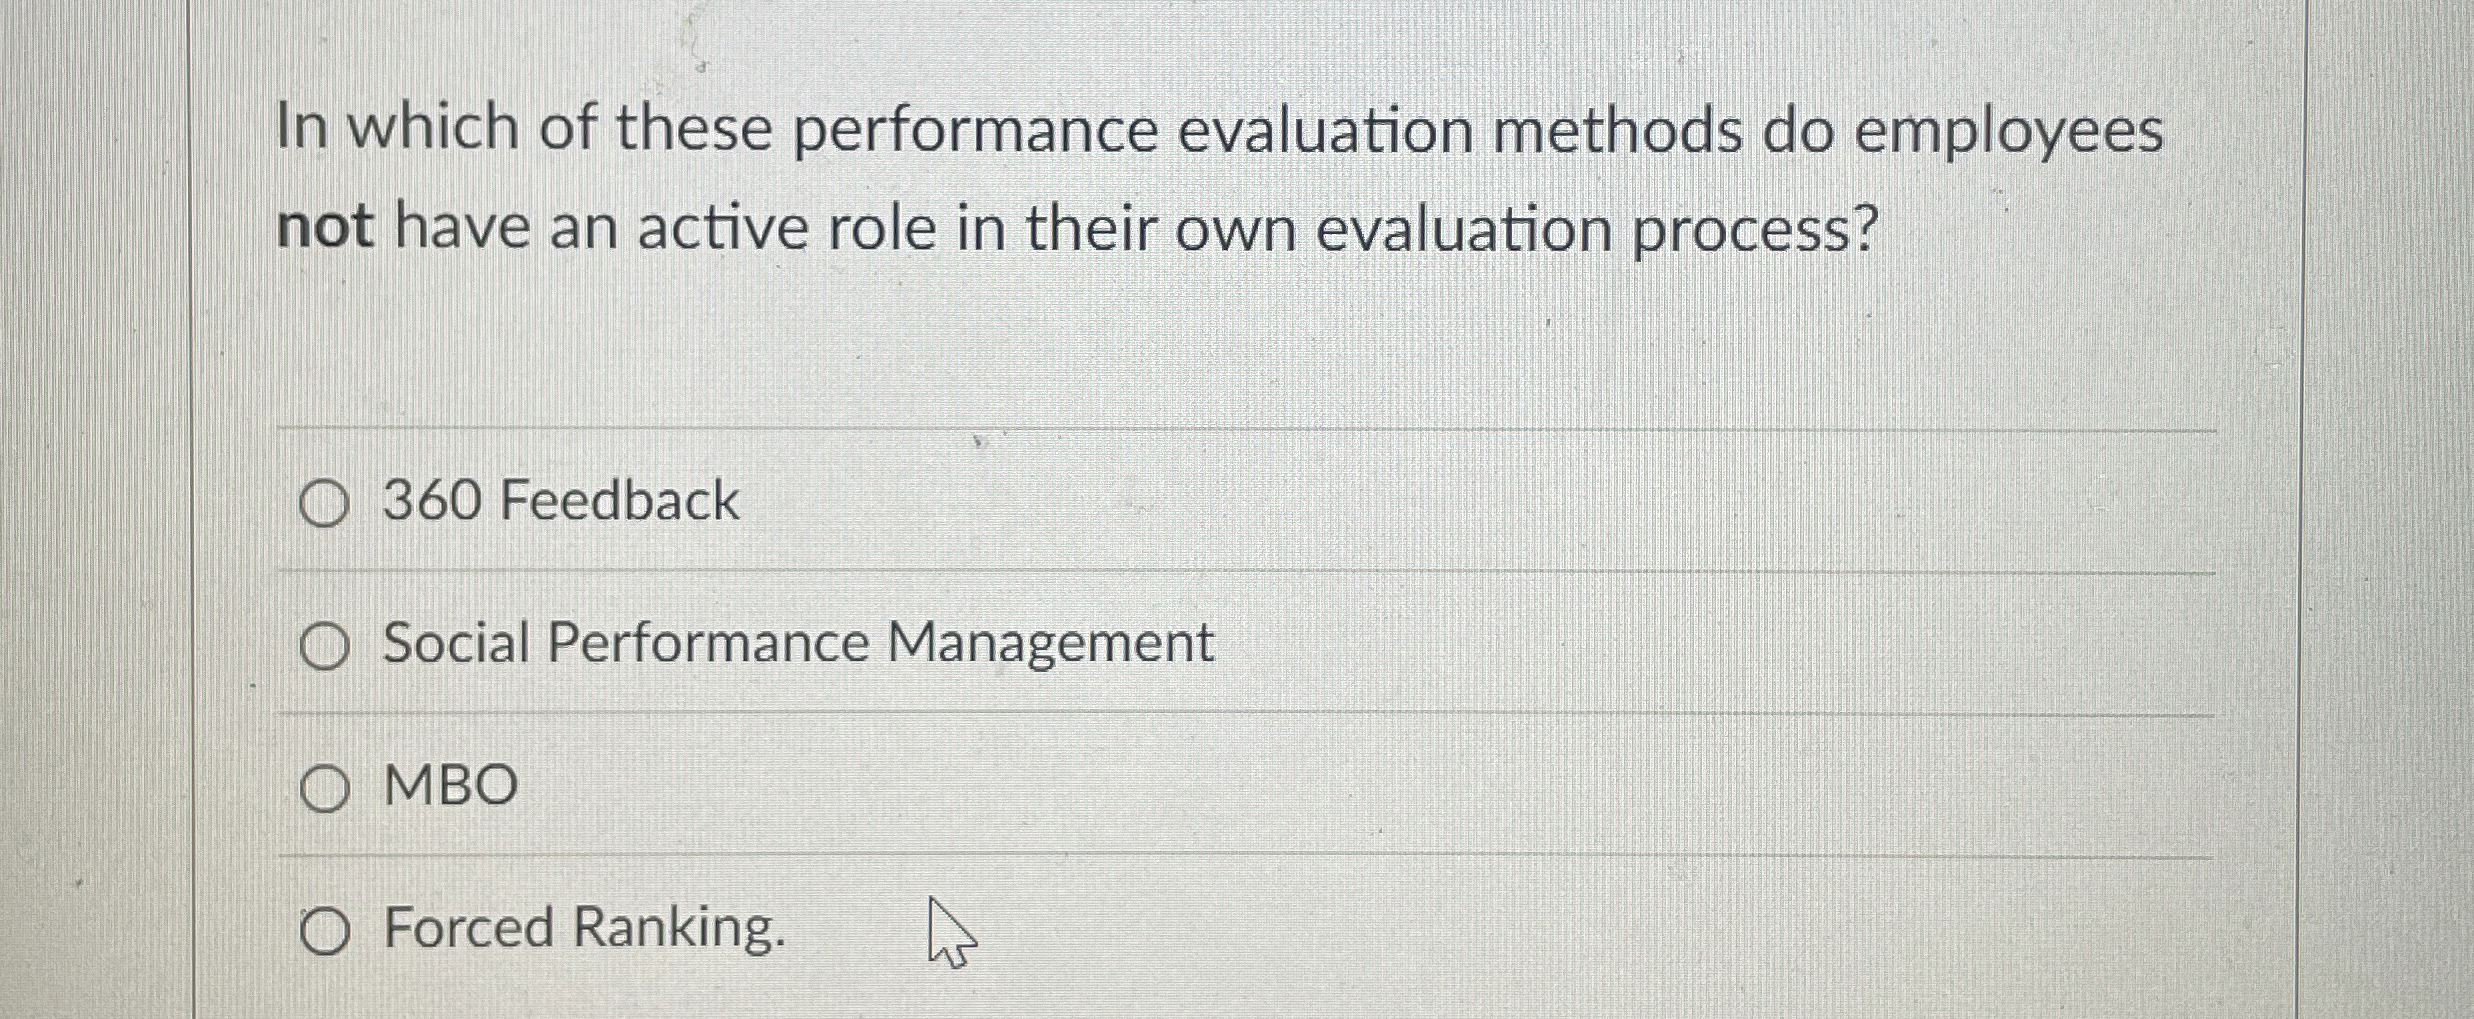Choose the Social Performance Management radio button
Image resolution: width=2474 pixels, height=1019 pixels.
click(324, 646)
